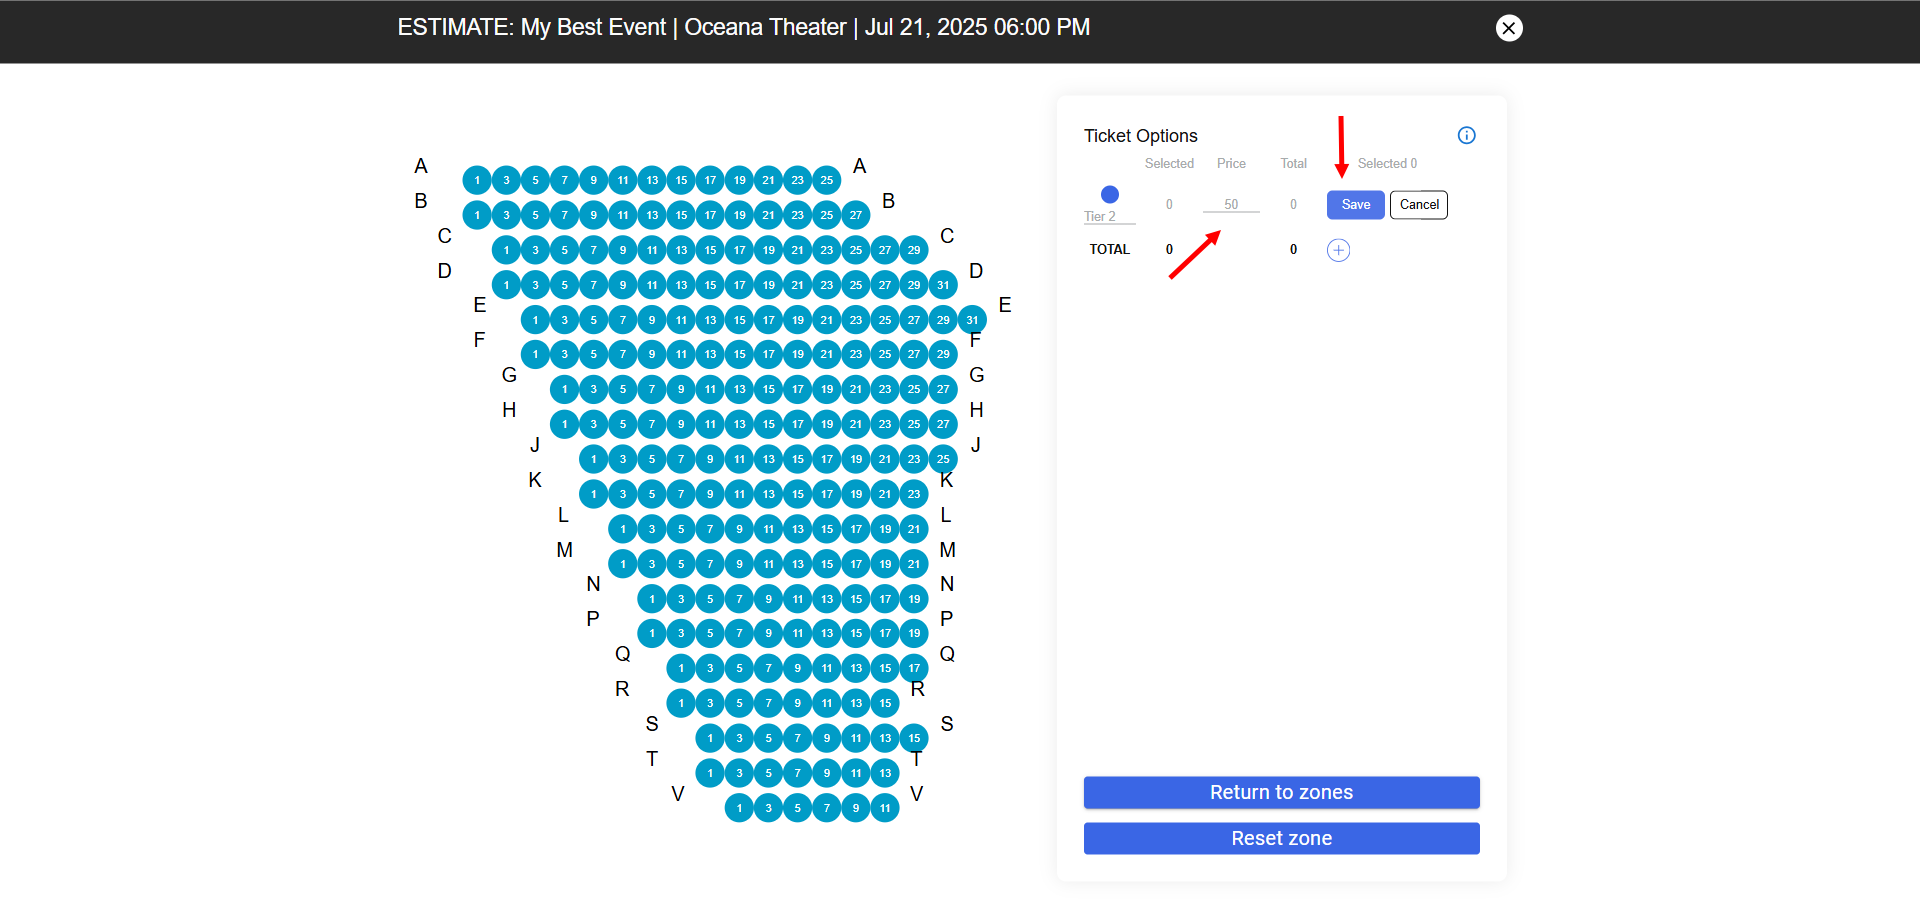Return to zones view

pos(1281,793)
